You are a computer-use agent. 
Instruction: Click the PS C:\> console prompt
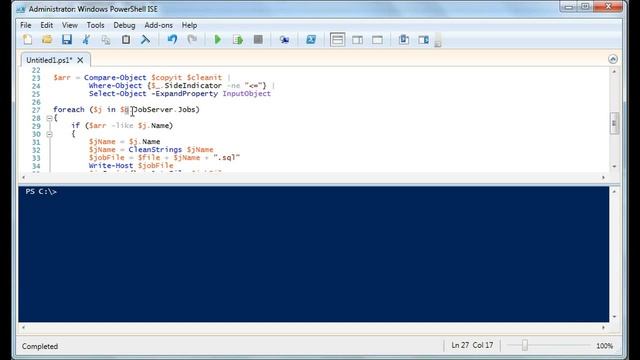pos(41,191)
